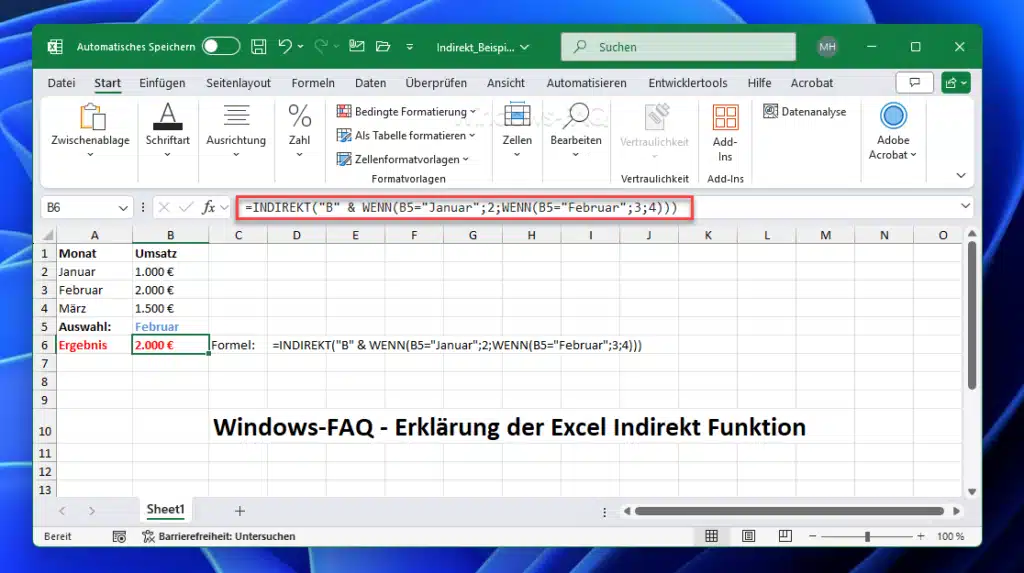Select the red 2.000 € result cell
Image resolution: width=1024 pixels, height=573 pixels.
tap(170, 345)
